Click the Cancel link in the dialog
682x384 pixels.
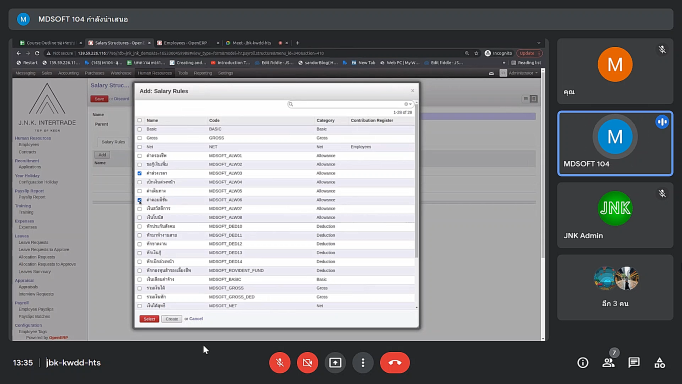(x=196, y=319)
